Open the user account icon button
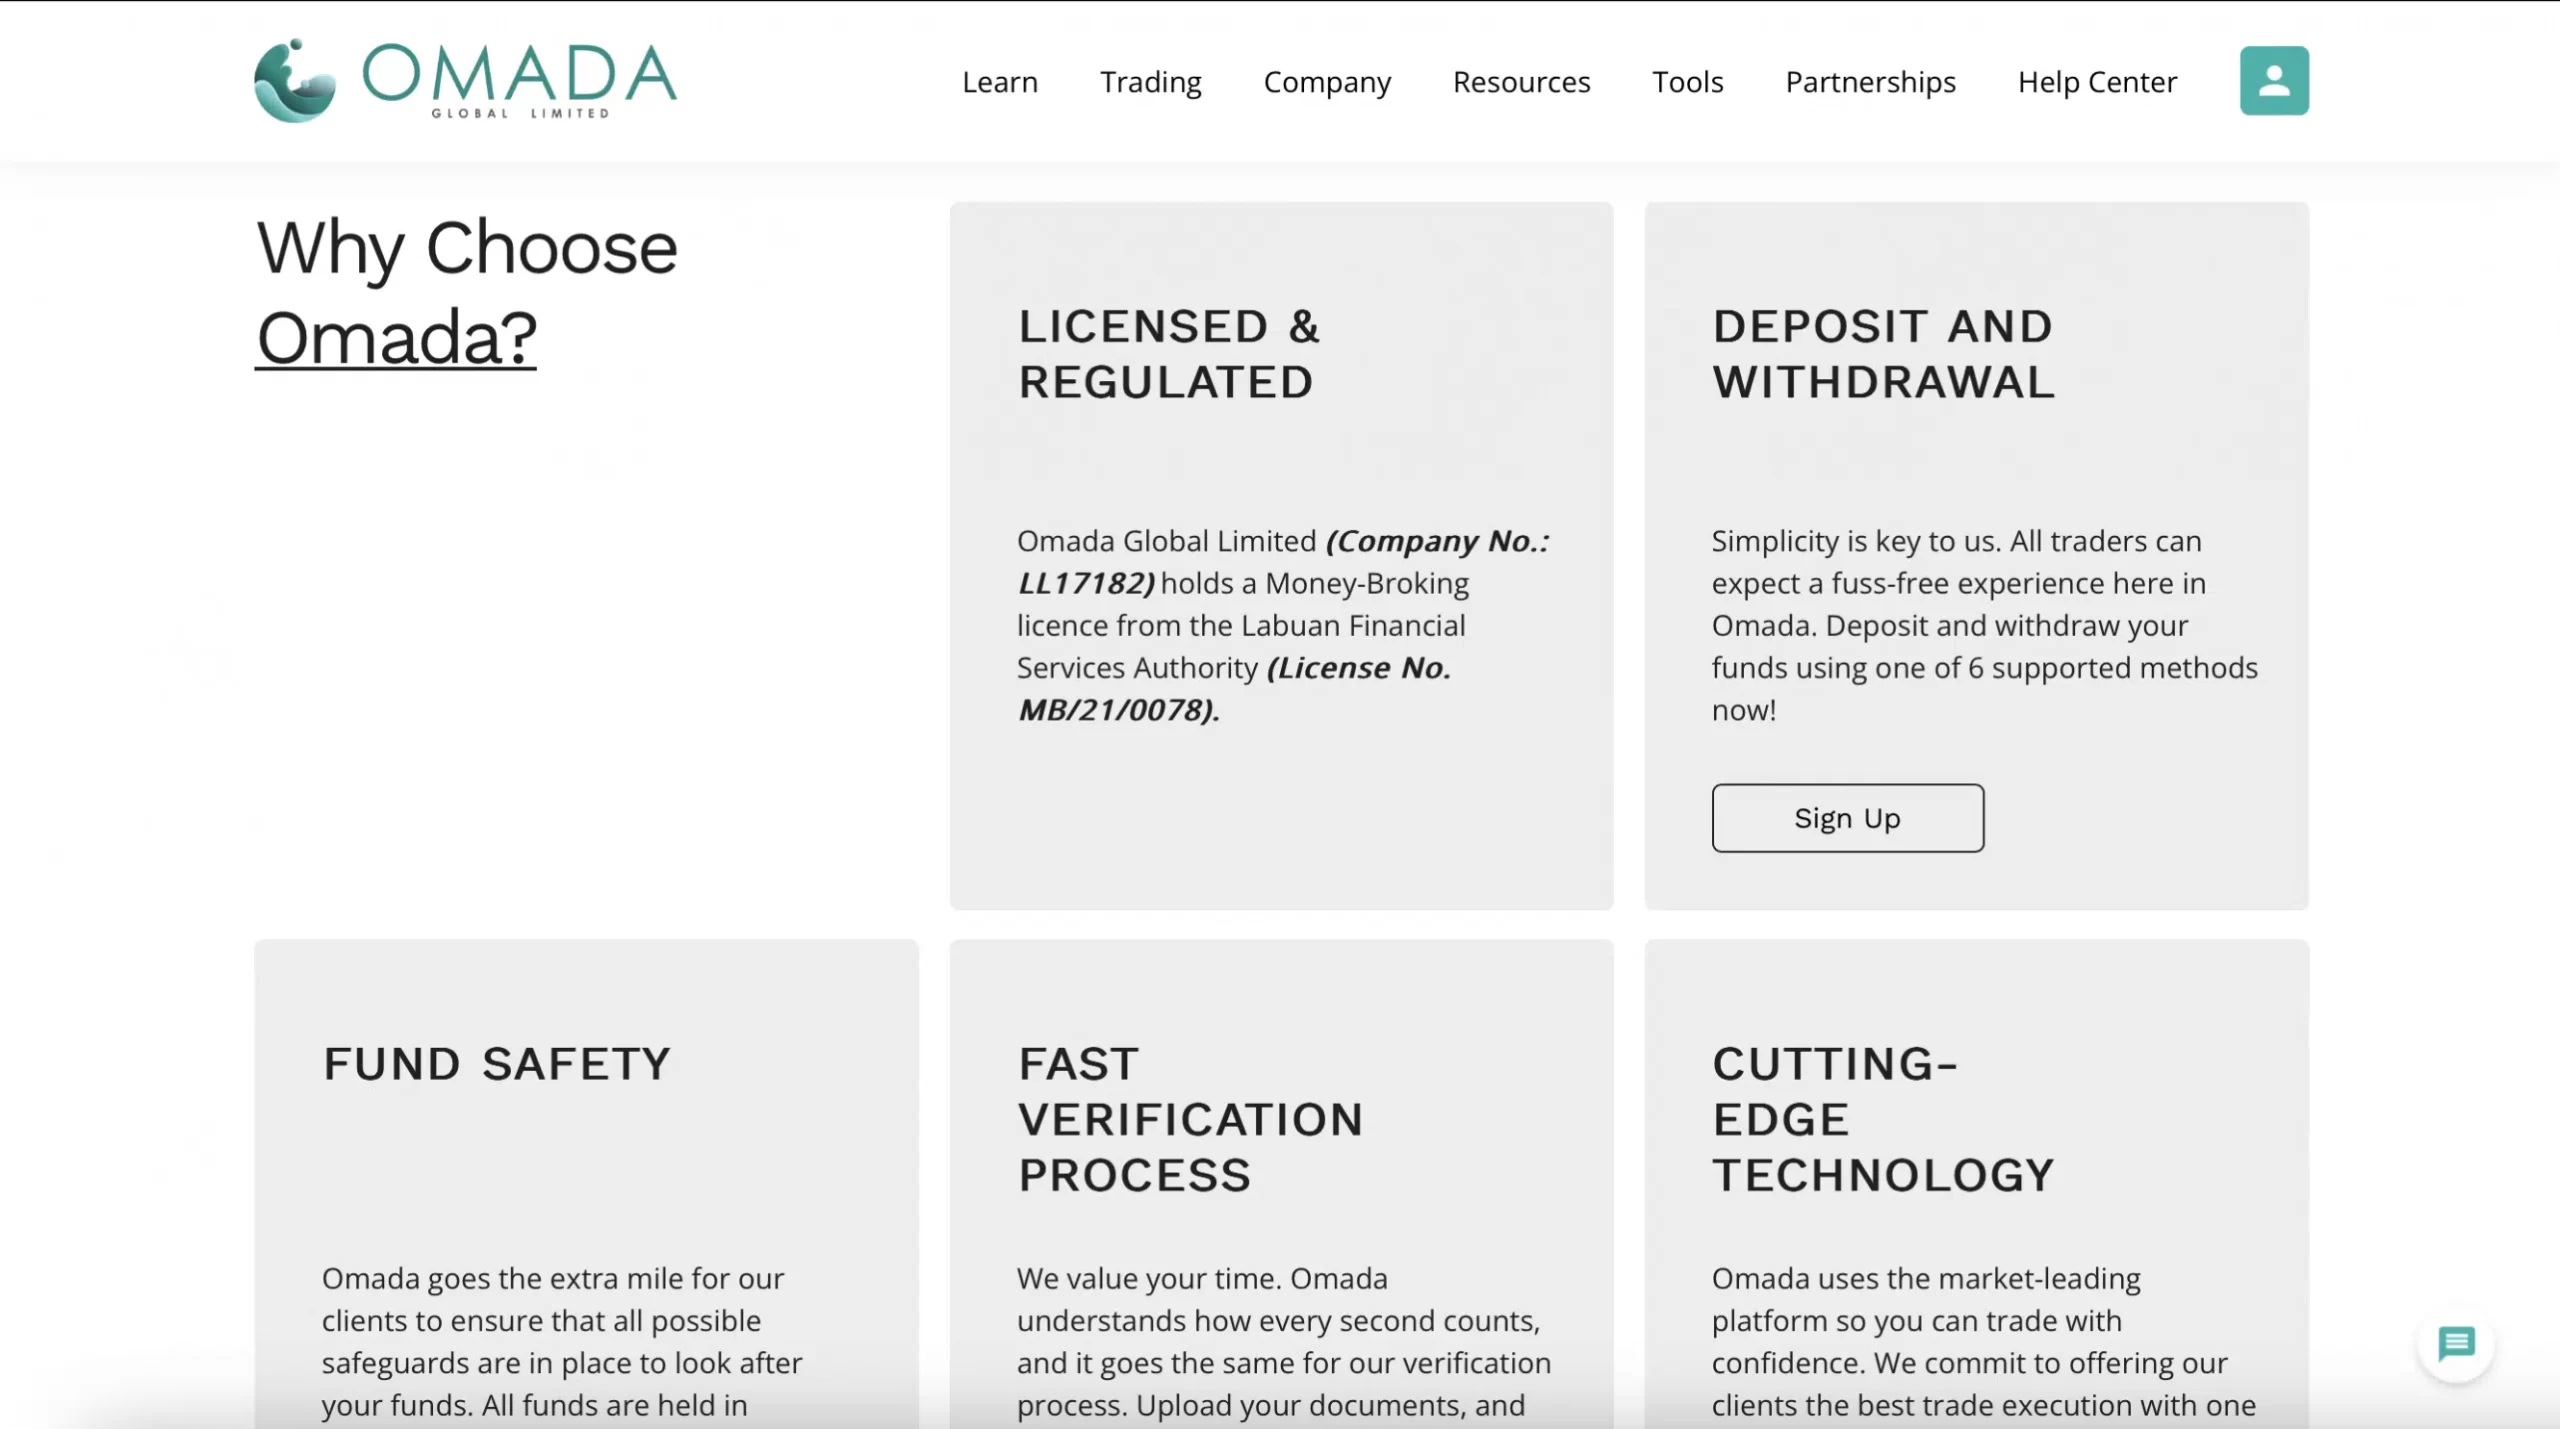The width and height of the screenshot is (2560, 1429). click(x=2274, y=81)
